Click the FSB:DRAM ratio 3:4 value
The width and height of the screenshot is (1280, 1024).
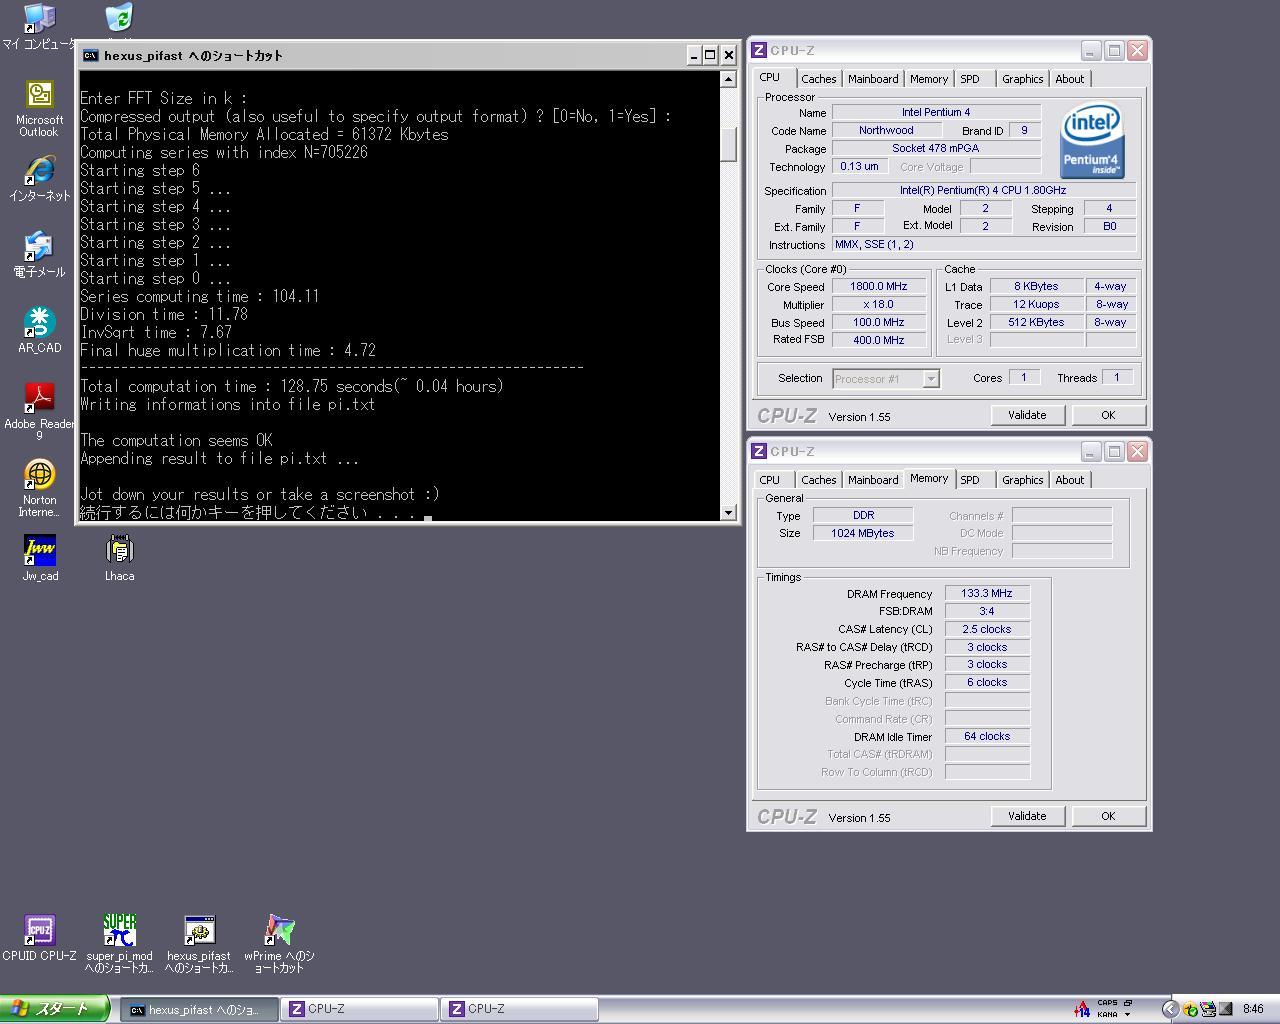[x=987, y=611]
